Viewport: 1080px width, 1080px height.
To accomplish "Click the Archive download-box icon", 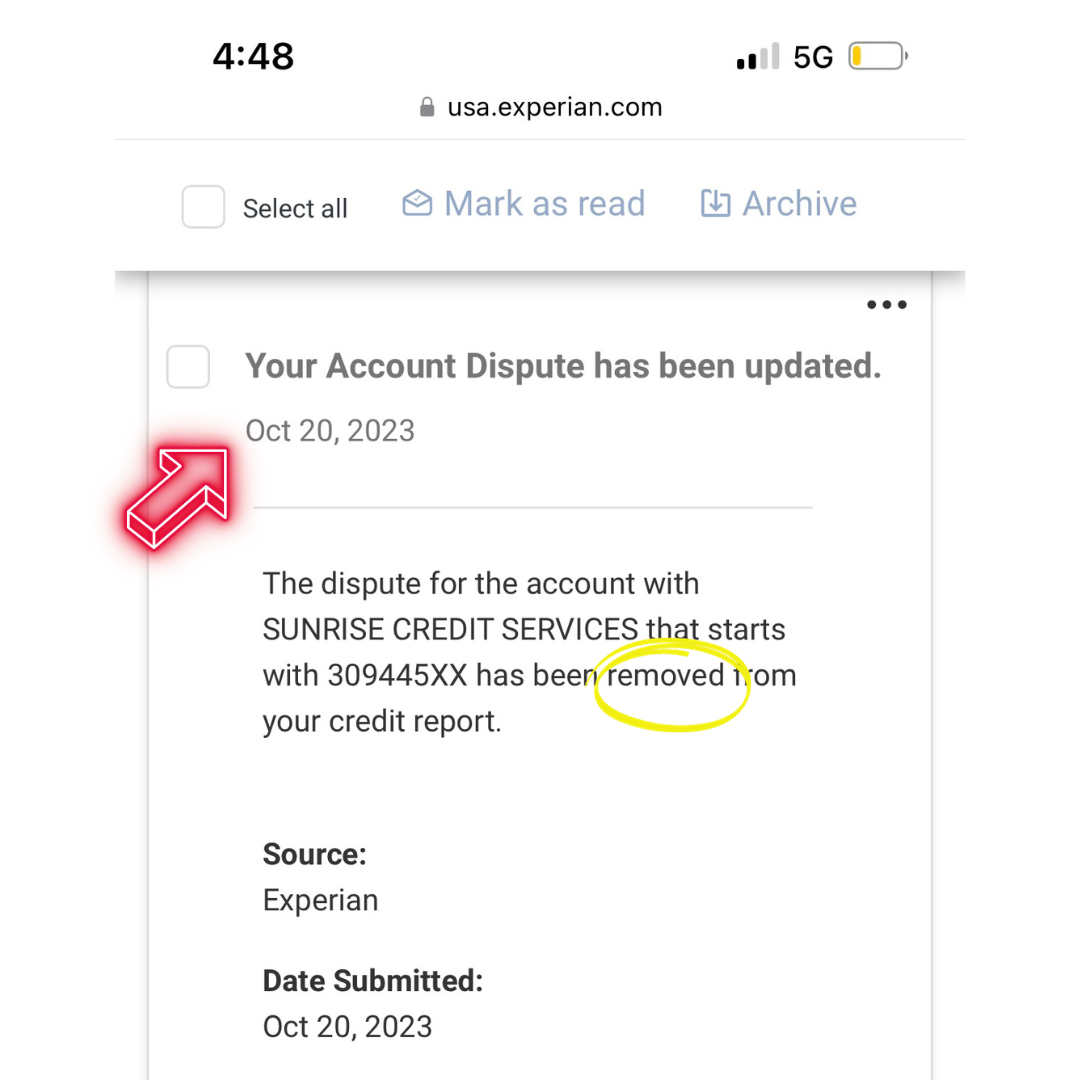I will [716, 203].
